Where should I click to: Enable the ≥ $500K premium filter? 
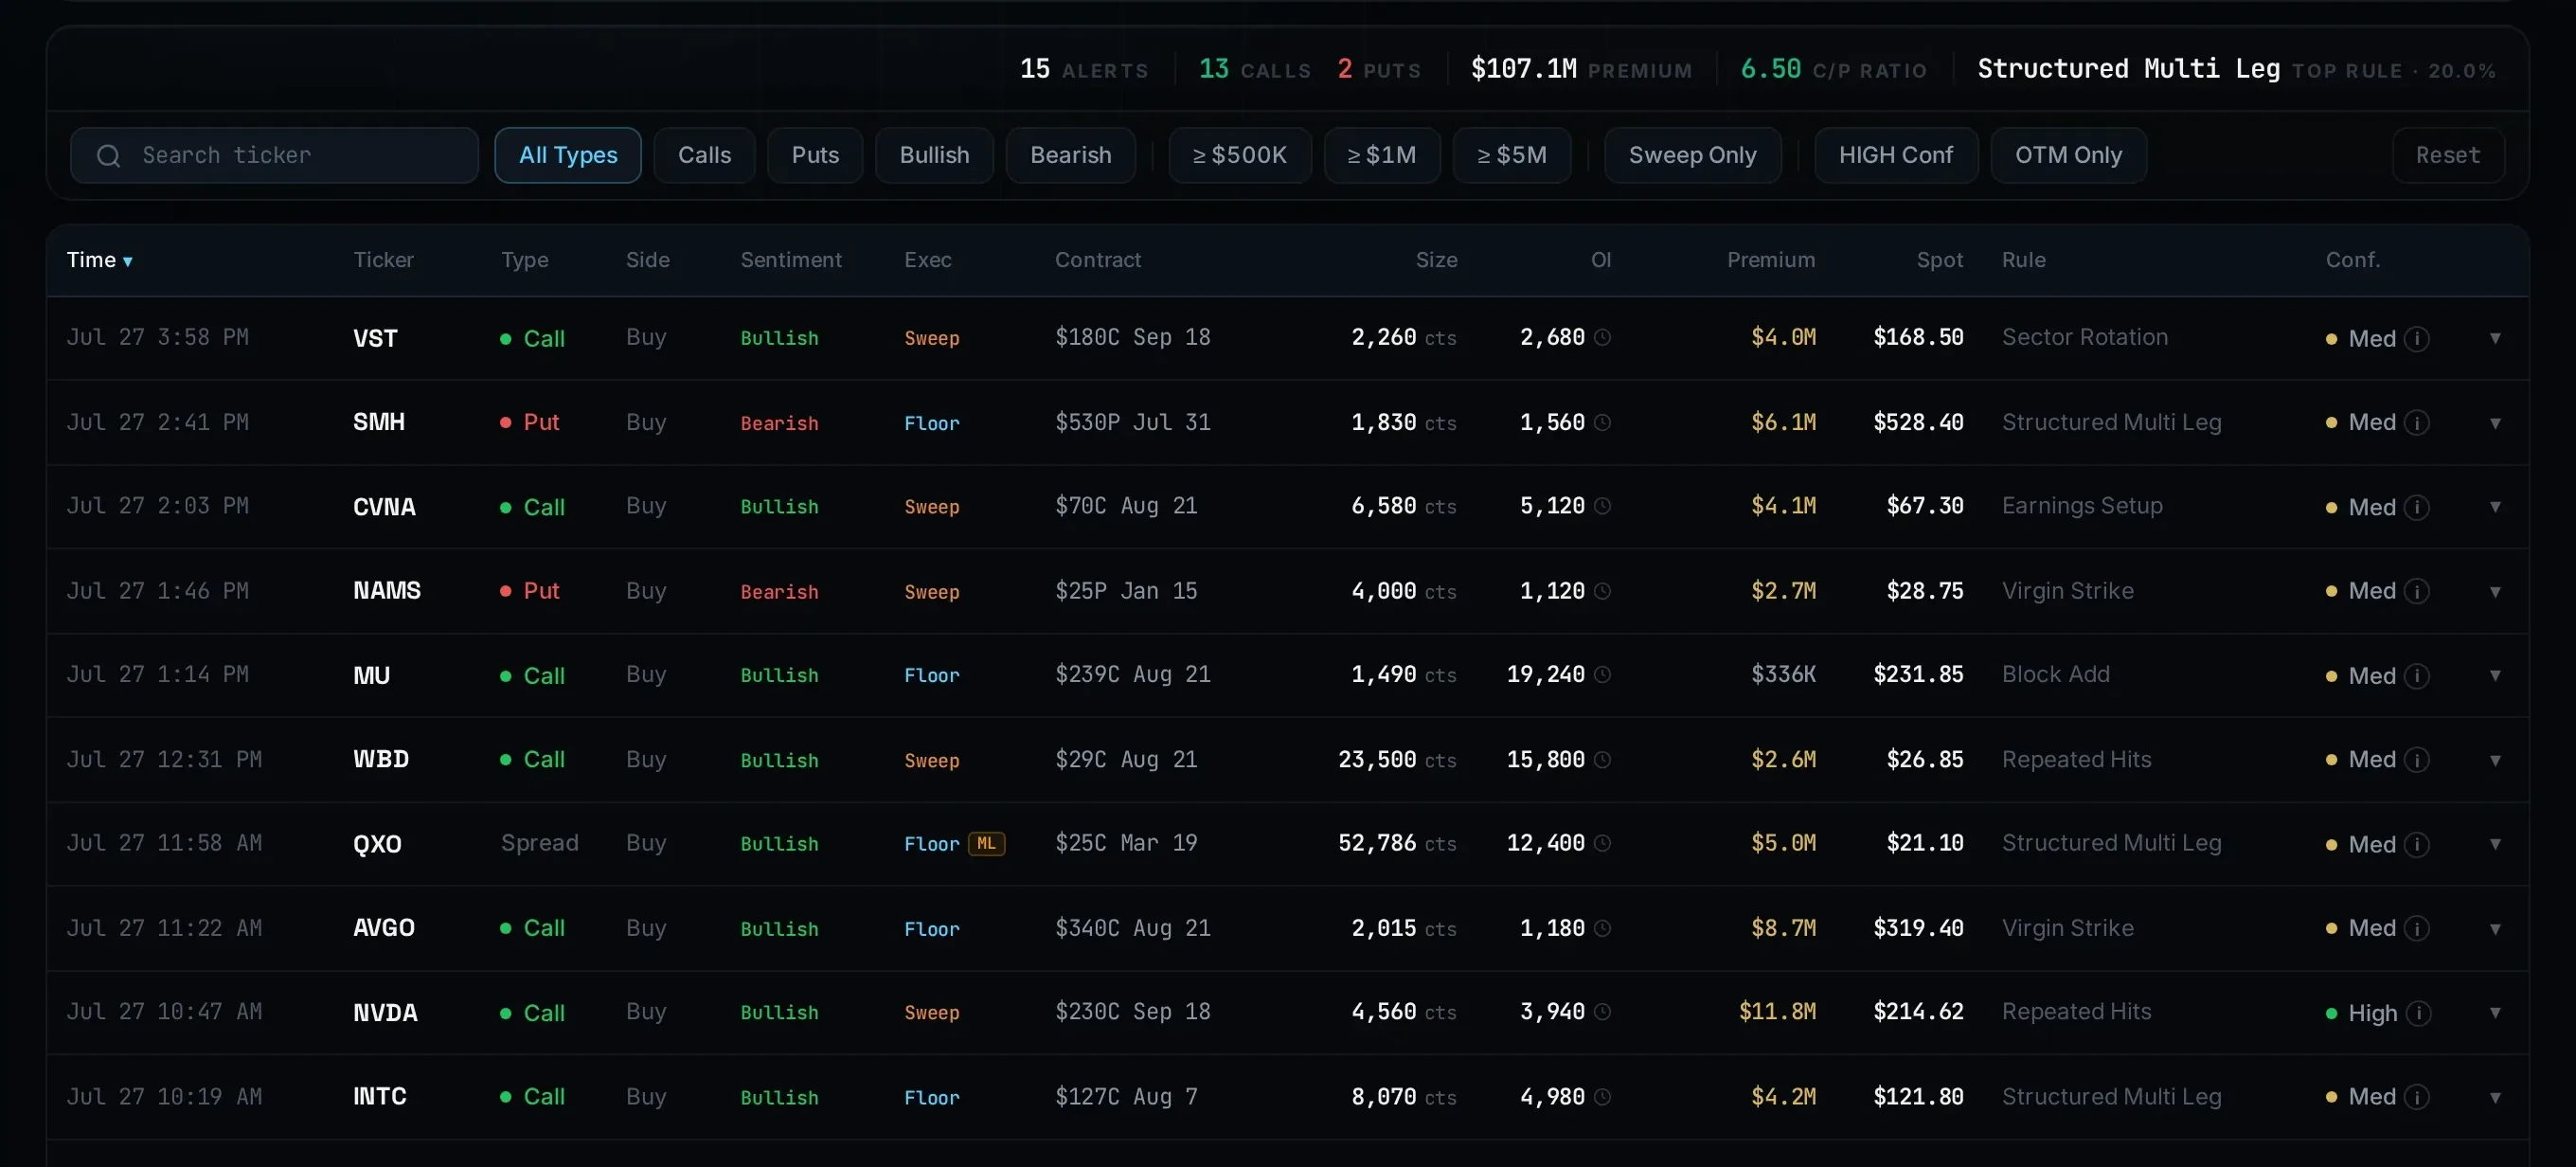[x=1239, y=155]
